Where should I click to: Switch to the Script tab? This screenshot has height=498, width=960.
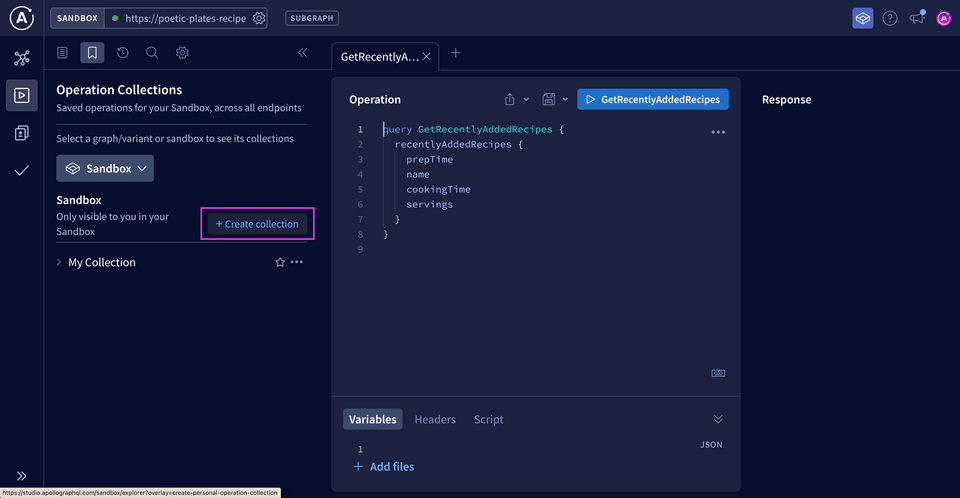(489, 420)
